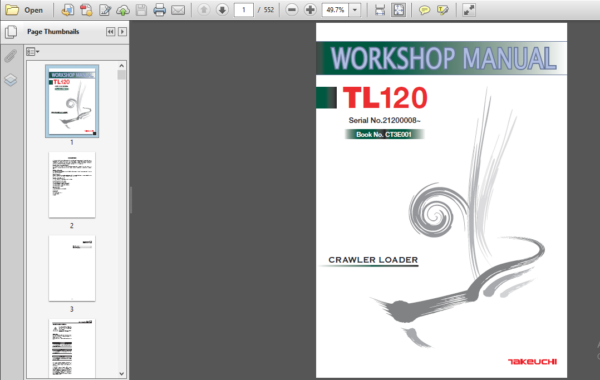Open the zoom level dropdown arrow
This screenshot has height=380, width=600.
355,10
